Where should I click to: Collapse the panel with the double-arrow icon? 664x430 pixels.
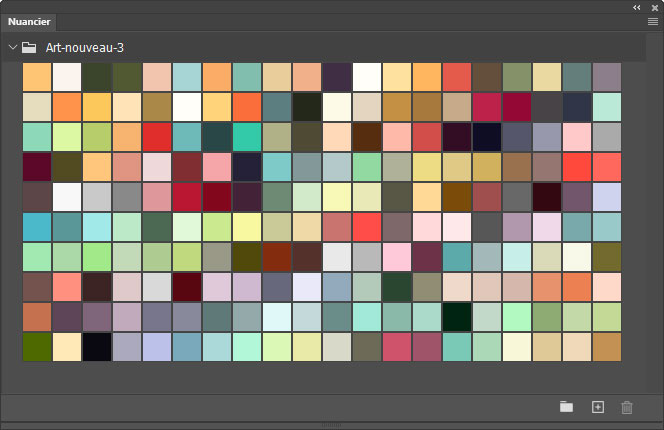click(637, 6)
